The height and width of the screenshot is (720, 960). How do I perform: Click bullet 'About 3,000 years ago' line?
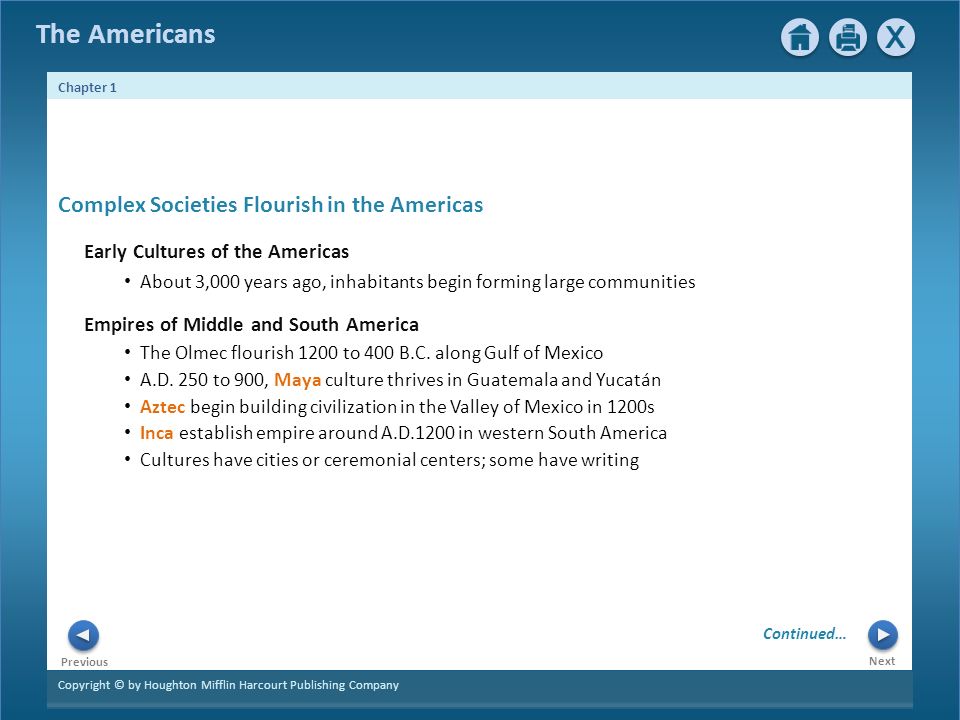418,282
